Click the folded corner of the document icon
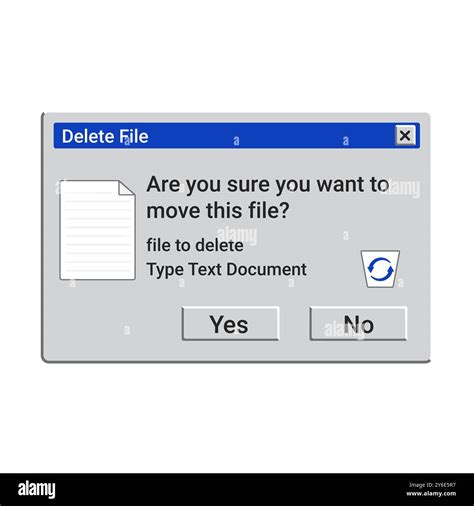474x506 pixels. click(x=127, y=188)
